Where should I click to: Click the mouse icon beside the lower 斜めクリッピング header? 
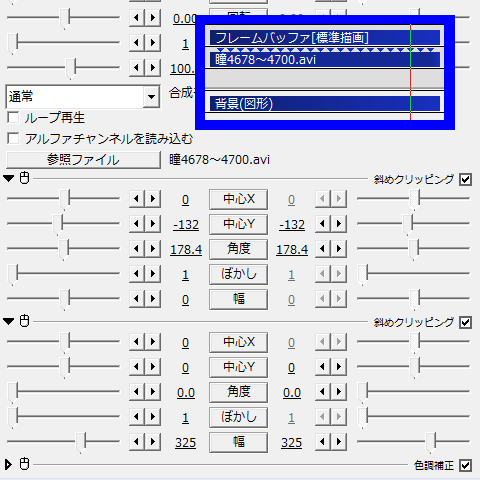tap(24, 321)
